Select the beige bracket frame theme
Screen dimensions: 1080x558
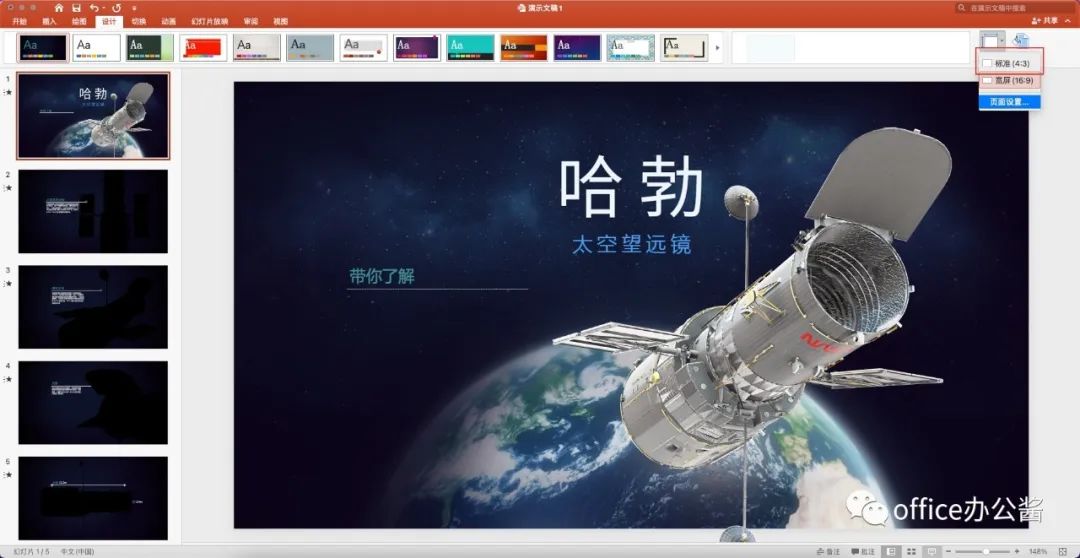tap(684, 48)
